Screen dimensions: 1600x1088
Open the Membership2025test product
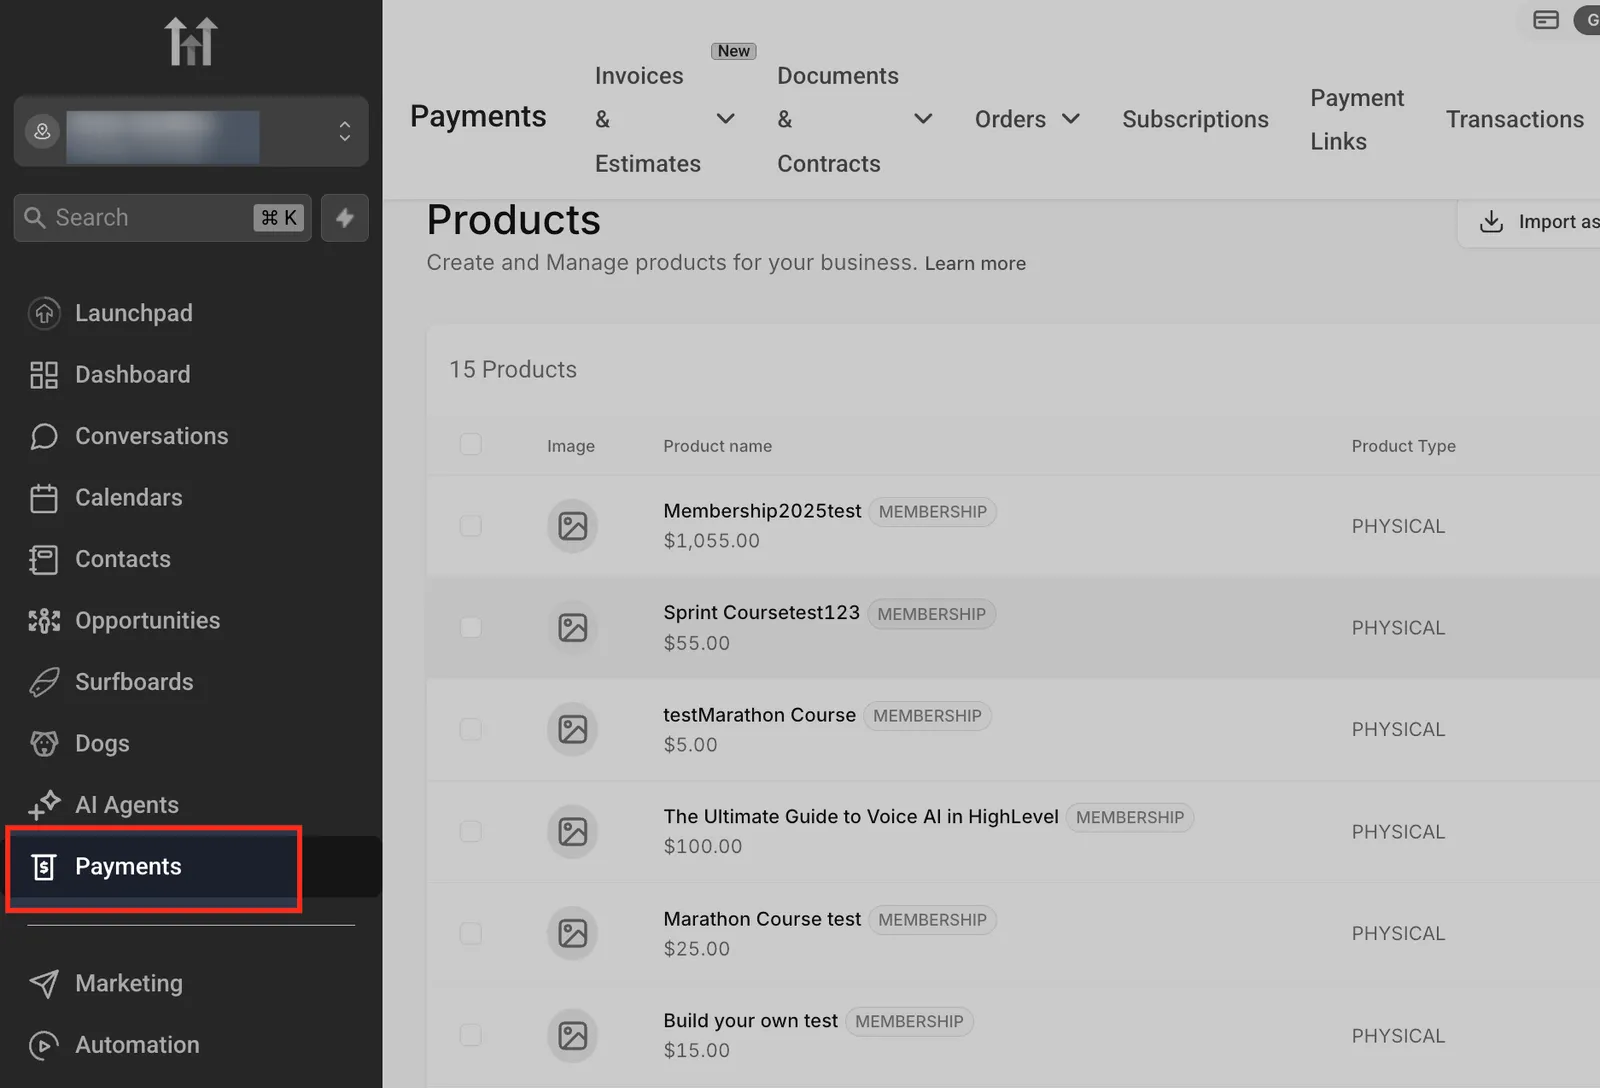click(x=762, y=511)
